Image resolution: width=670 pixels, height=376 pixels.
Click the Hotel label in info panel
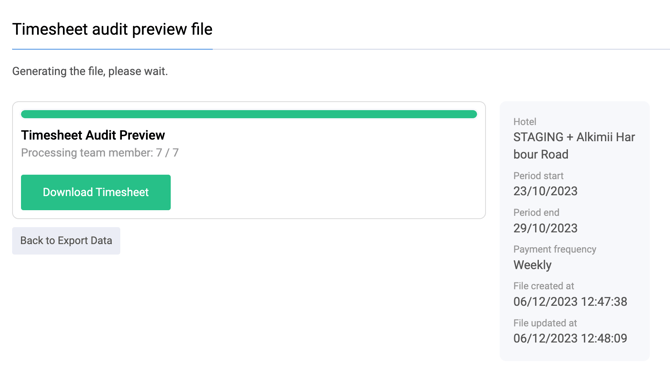[525, 122]
